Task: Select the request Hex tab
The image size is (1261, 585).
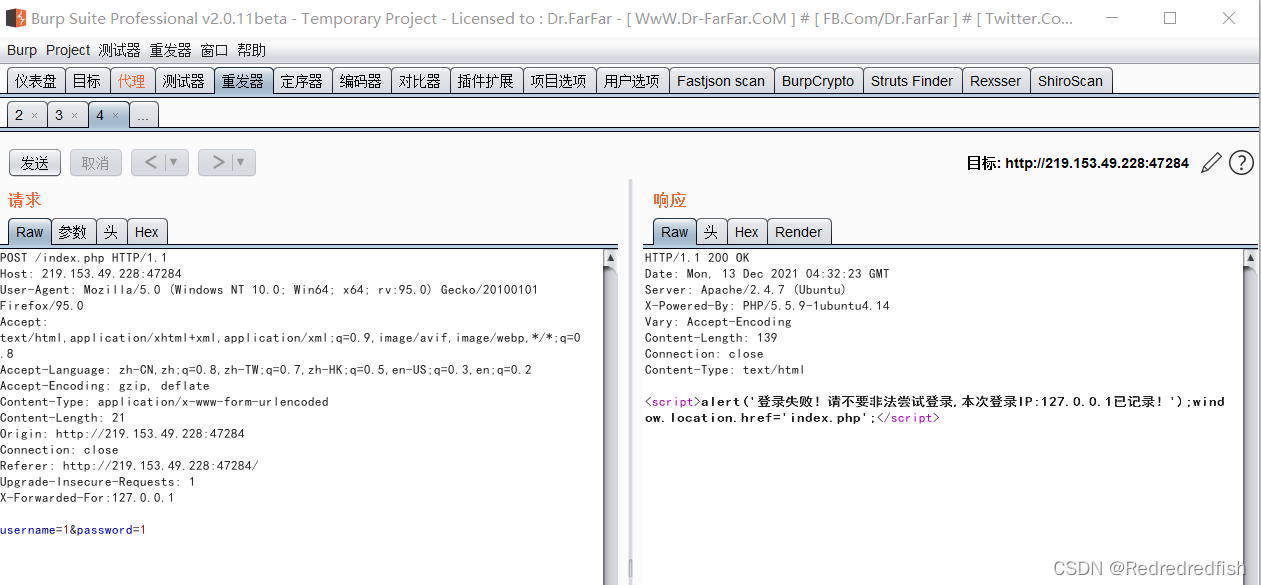Action: pos(147,232)
